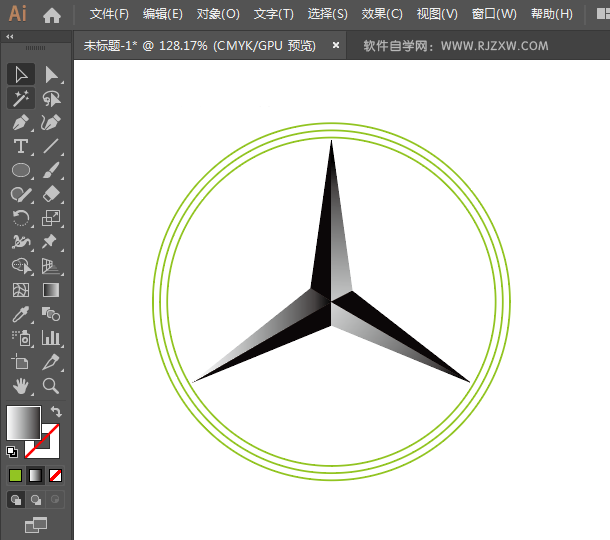Image resolution: width=610 pixels, height=540 pixels.
Task: Choose the Lasso tool
Action: click(51, 98)
